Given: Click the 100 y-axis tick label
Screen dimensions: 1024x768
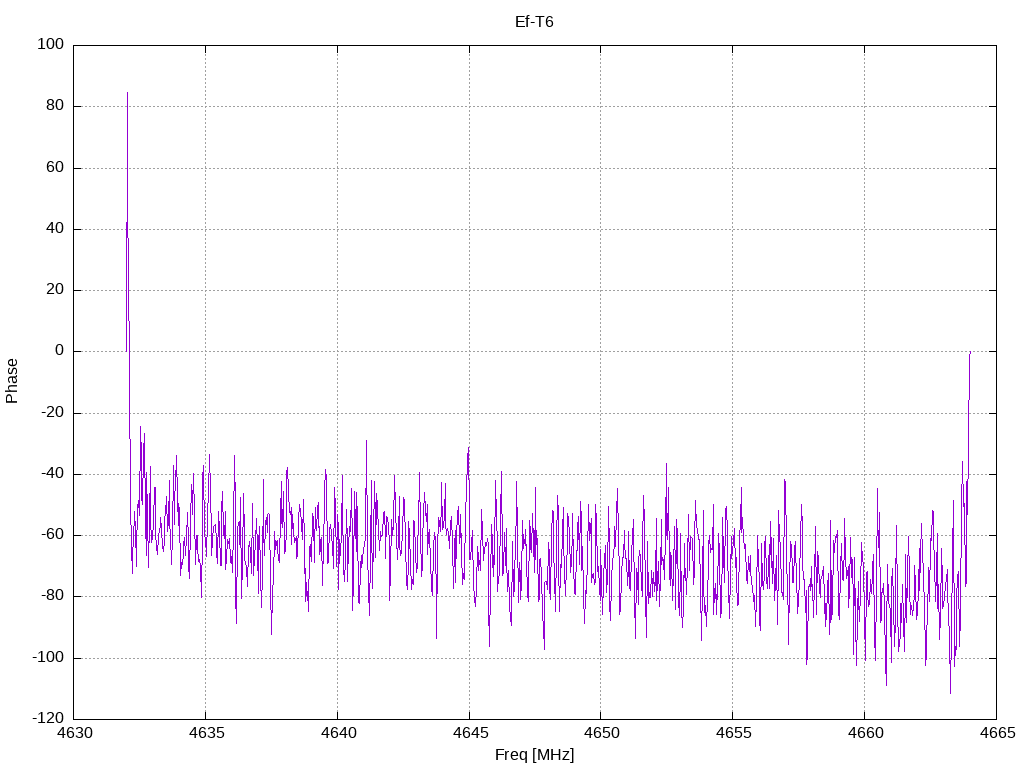Looking at the screenshot, I should coord(51,44).
